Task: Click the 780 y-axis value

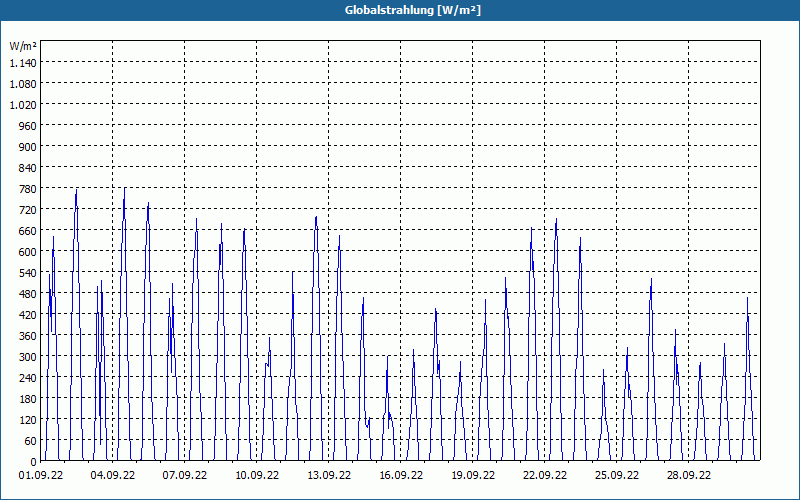Action: pos(27,189)
